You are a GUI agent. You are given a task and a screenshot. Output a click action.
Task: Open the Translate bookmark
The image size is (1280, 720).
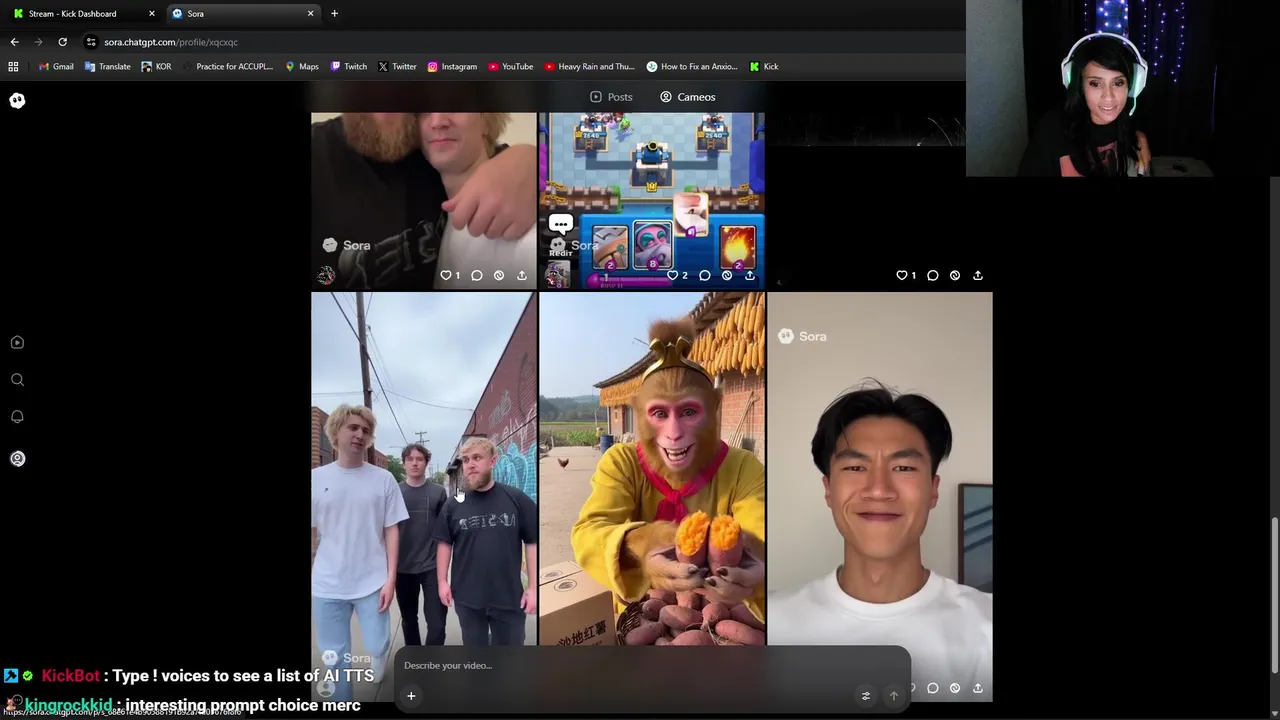[x=107, y=67]
